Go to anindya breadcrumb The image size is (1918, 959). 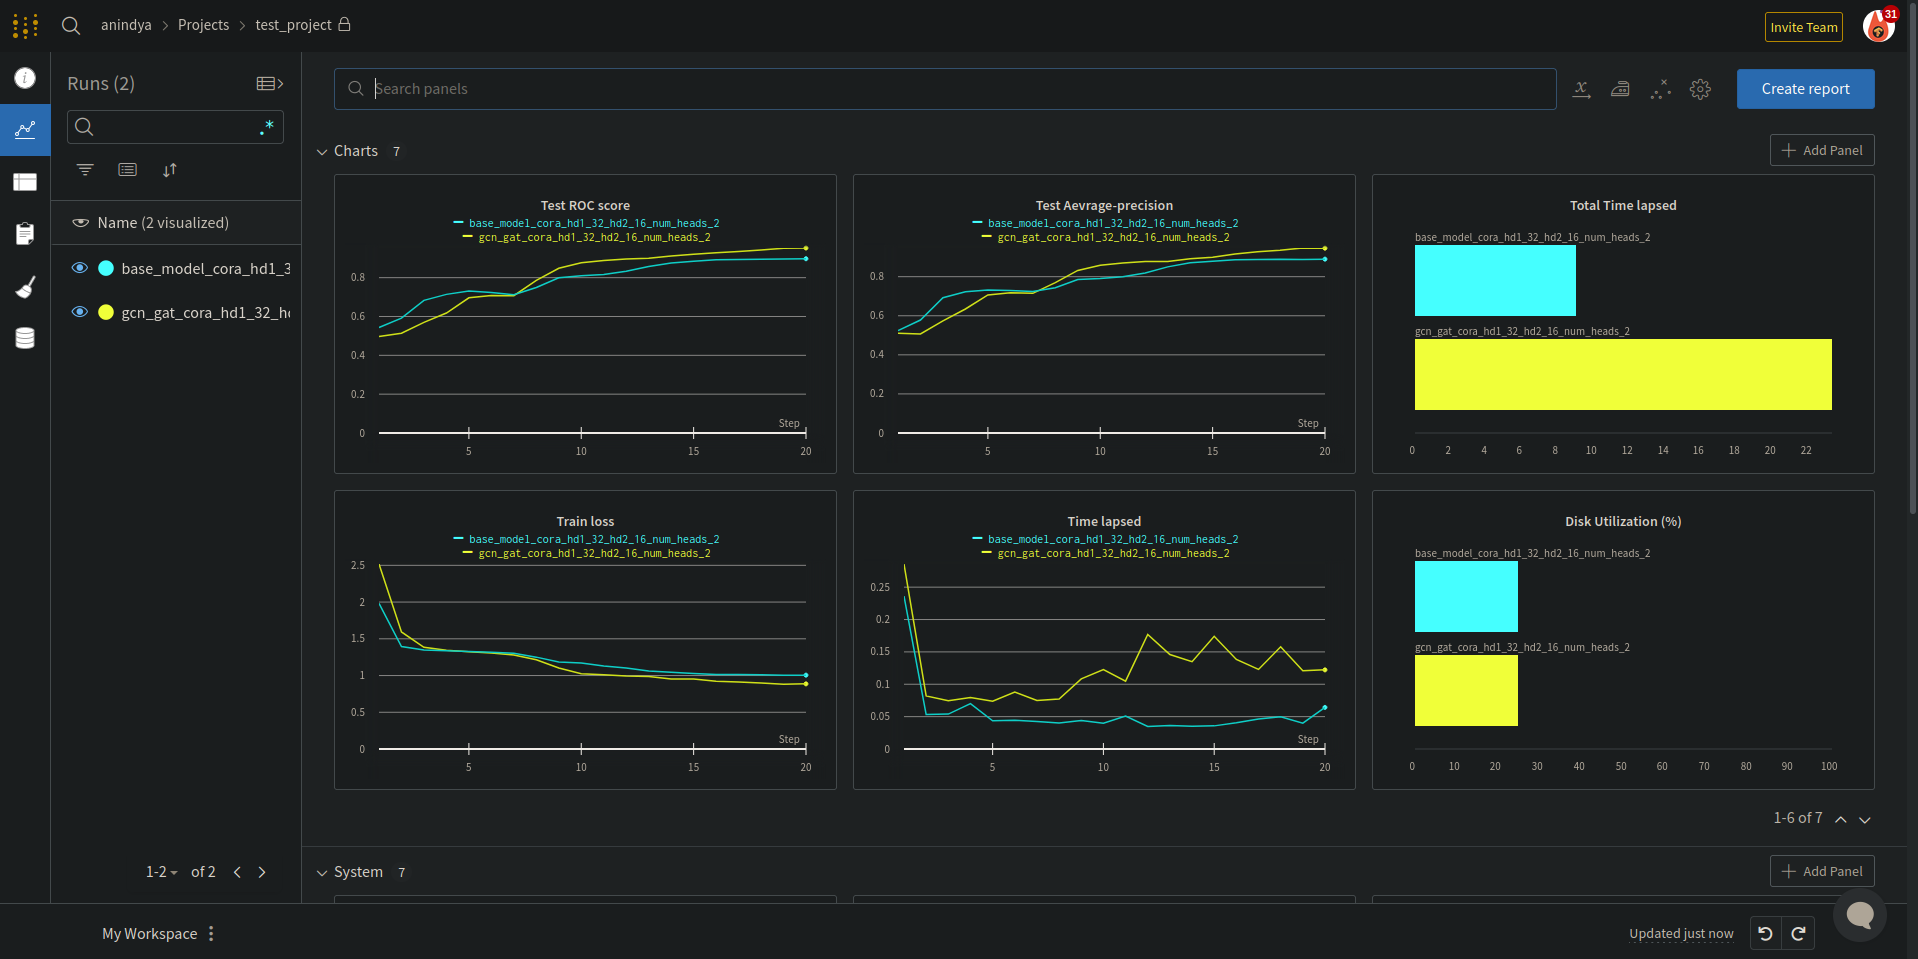(126, 25)
